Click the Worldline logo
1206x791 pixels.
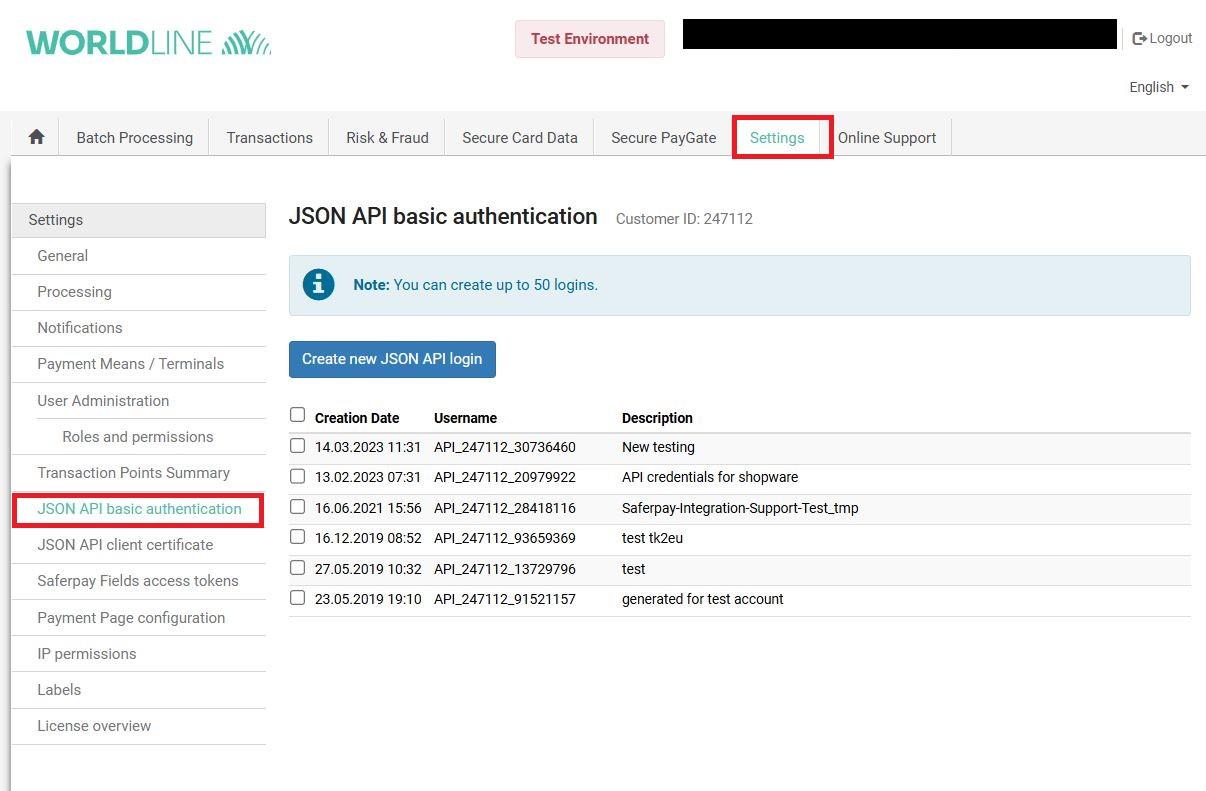[x=148, y=42]
